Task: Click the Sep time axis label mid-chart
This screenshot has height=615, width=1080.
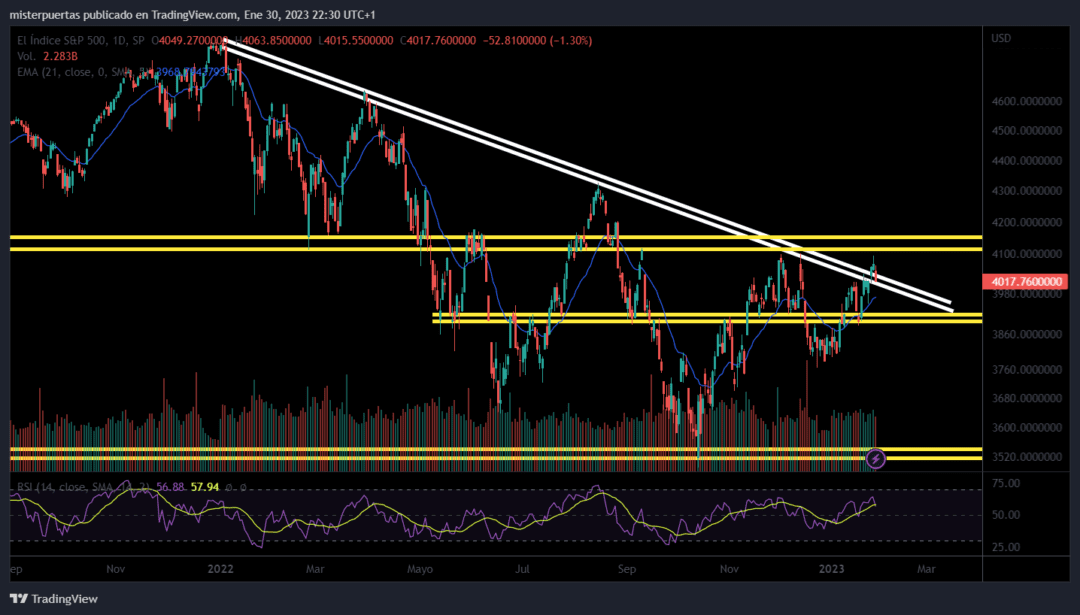Action: pyautogui.click(x=627, y=569)
